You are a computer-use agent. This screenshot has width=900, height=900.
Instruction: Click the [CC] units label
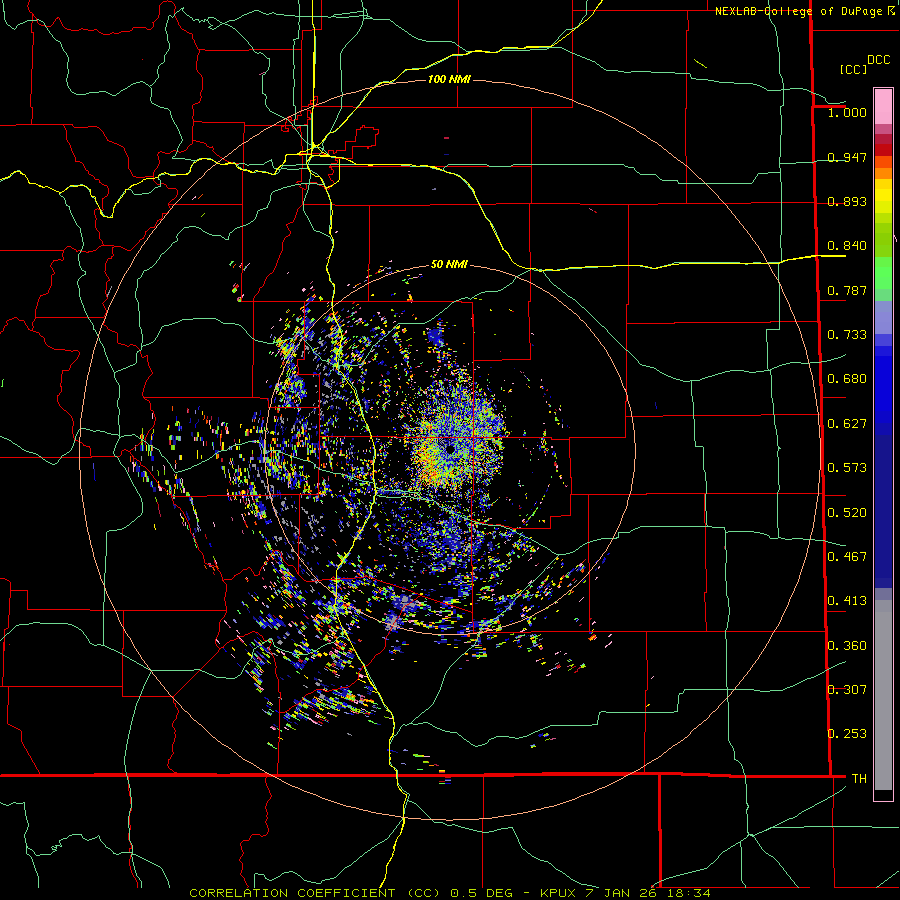click(853, 69)
